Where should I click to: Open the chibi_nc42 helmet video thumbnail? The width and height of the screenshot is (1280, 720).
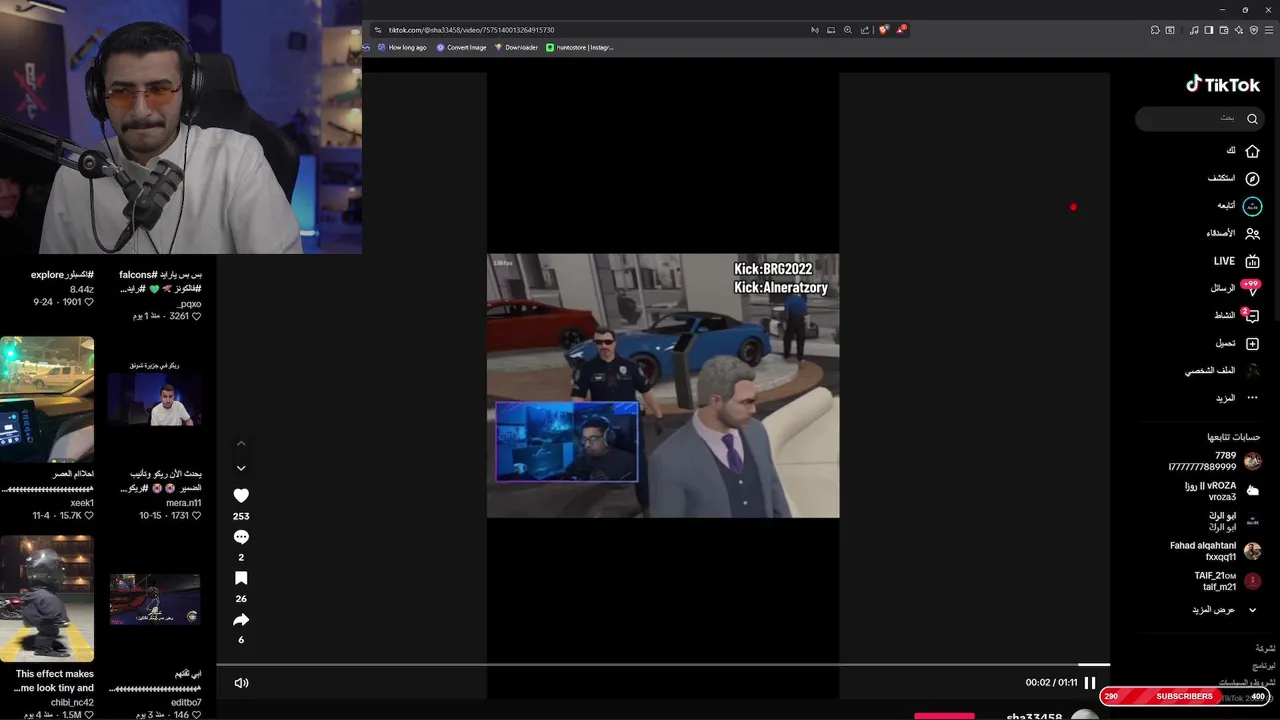47,598
